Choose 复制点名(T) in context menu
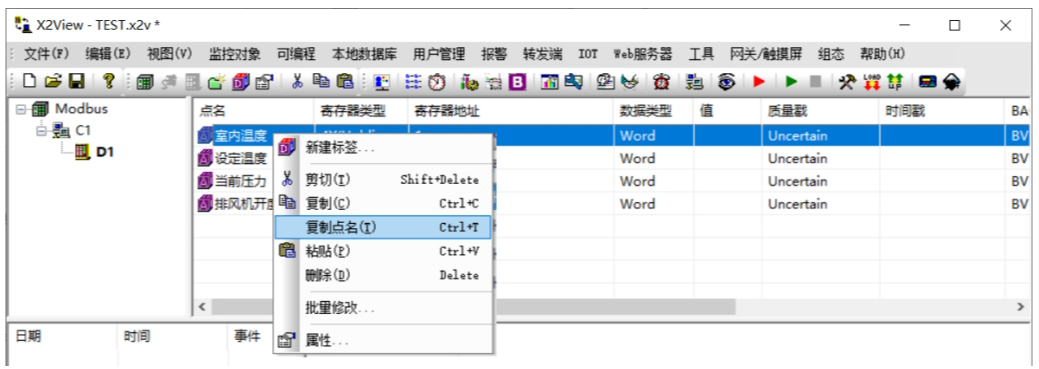This screenshot has width=1039, height=369. [x=383, y=227]
